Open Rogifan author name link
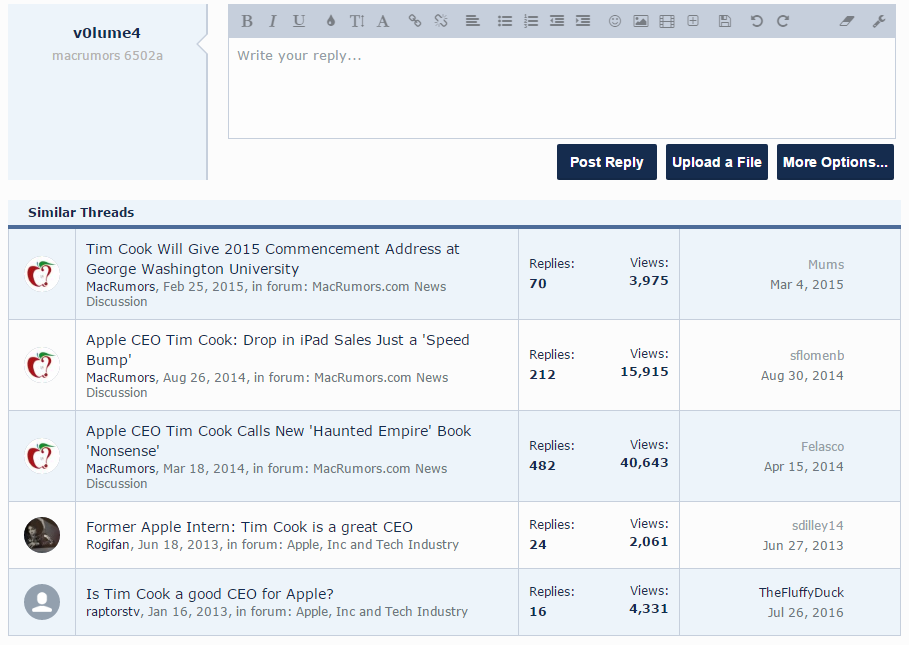The height and width of the screenshot is (645, 909). (x=108, y=545)
